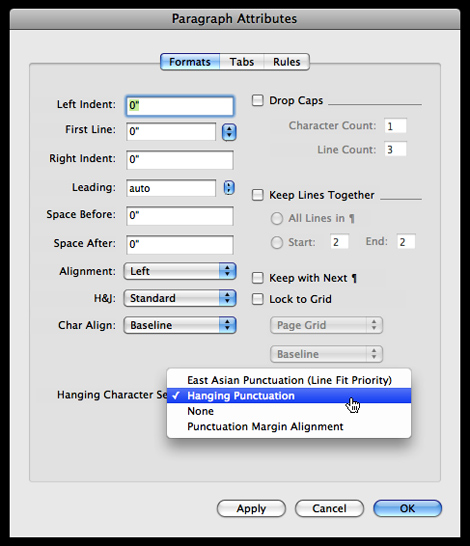
Task: Click the Apply button
Action: point(251,508)
